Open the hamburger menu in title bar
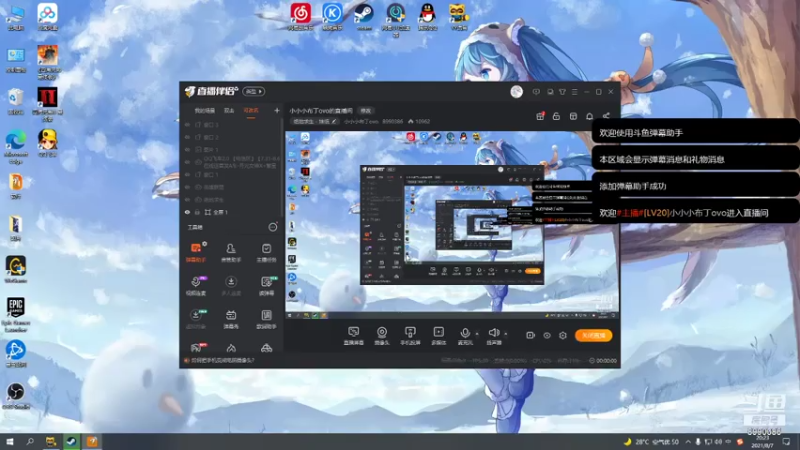Image resolution: width=800 pixels, height=450 pixels. coord(574,92)
